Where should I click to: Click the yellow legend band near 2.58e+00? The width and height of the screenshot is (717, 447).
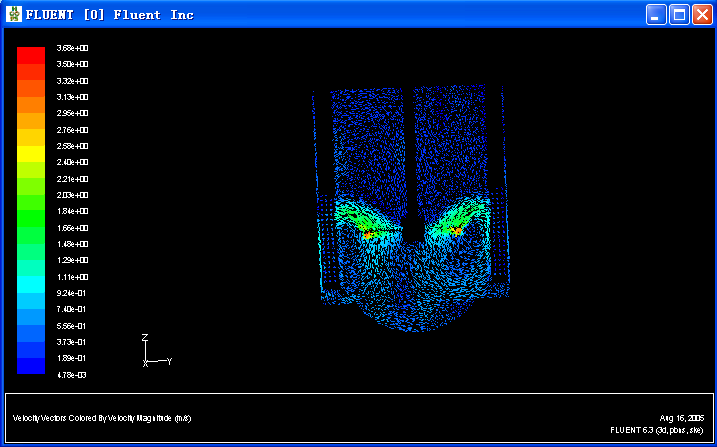point(31,153)
